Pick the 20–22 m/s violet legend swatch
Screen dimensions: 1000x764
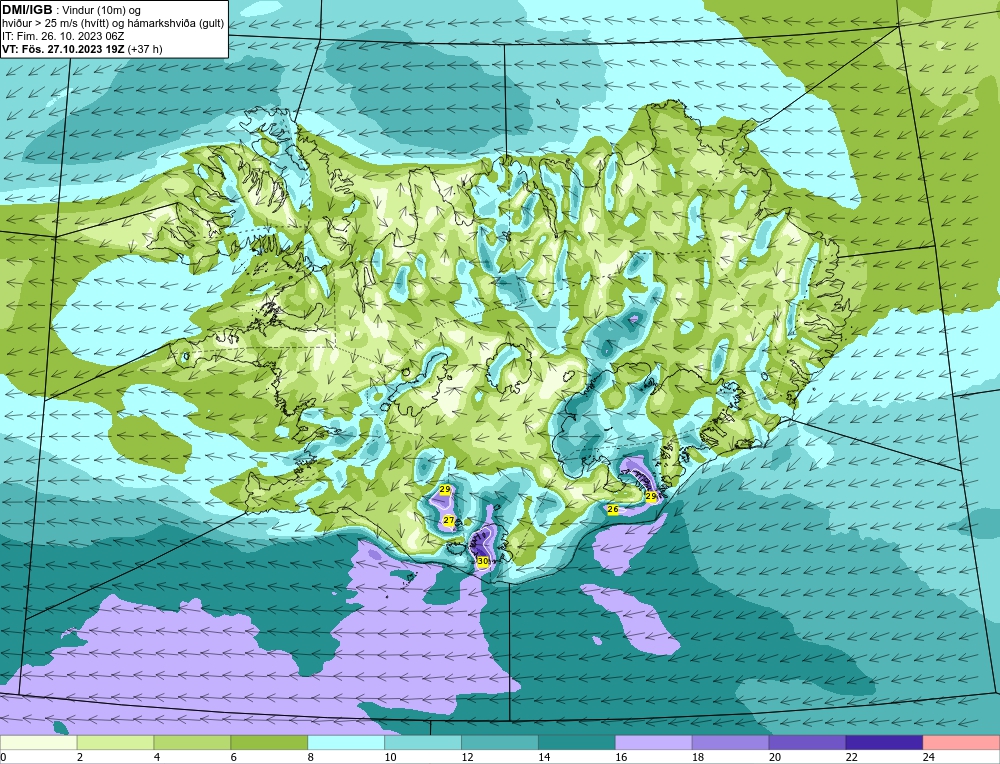pos(807,743)
